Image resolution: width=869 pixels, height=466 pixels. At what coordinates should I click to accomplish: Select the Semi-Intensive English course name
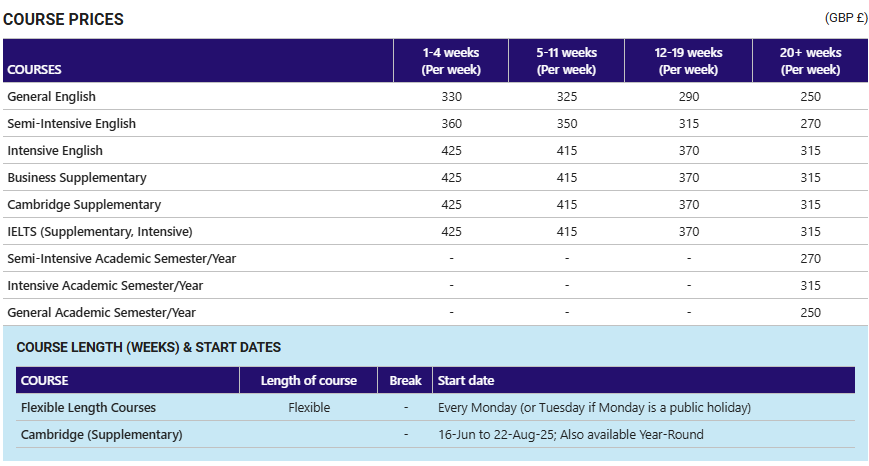pos(71,124)
